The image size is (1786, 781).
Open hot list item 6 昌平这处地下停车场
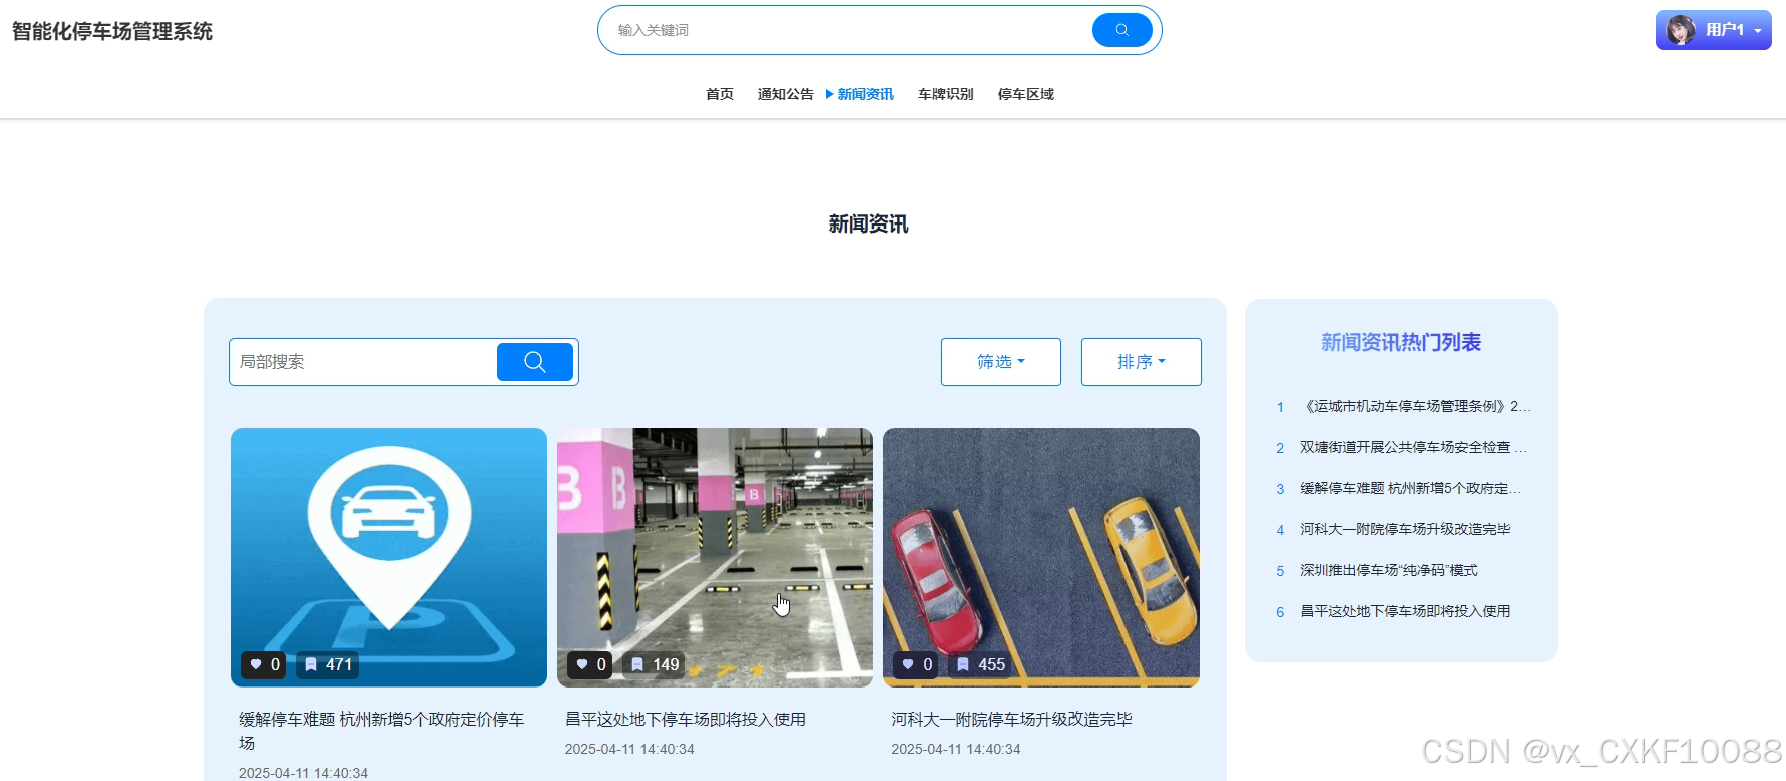[x=1405, y=611]
